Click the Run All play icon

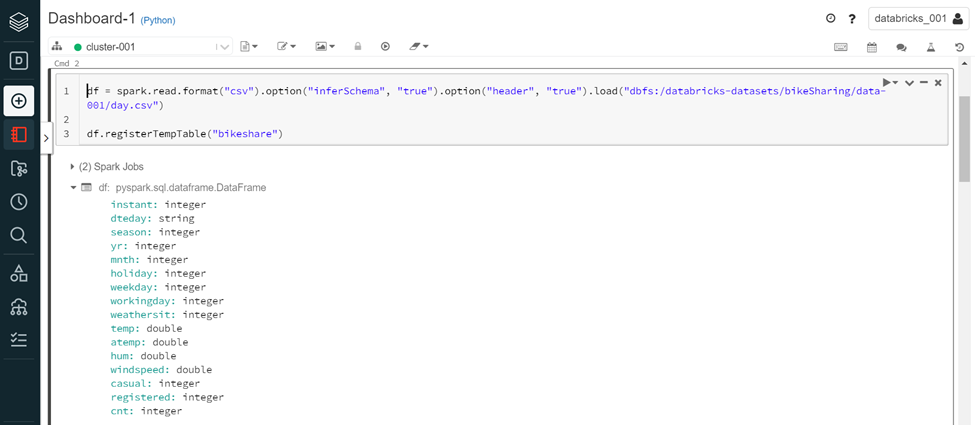[386, 47]
